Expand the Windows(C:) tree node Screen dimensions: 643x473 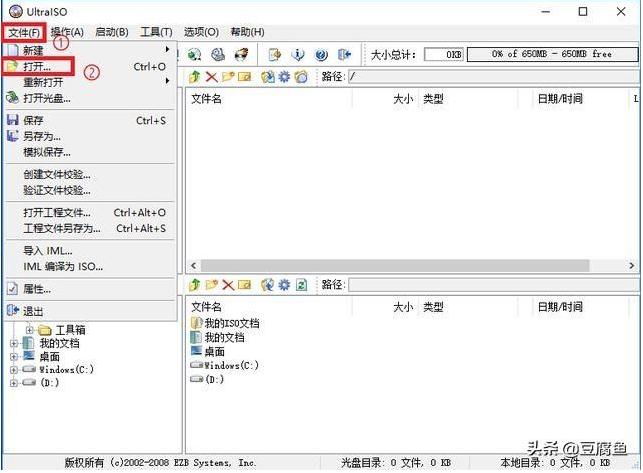[x=14, y=370]
